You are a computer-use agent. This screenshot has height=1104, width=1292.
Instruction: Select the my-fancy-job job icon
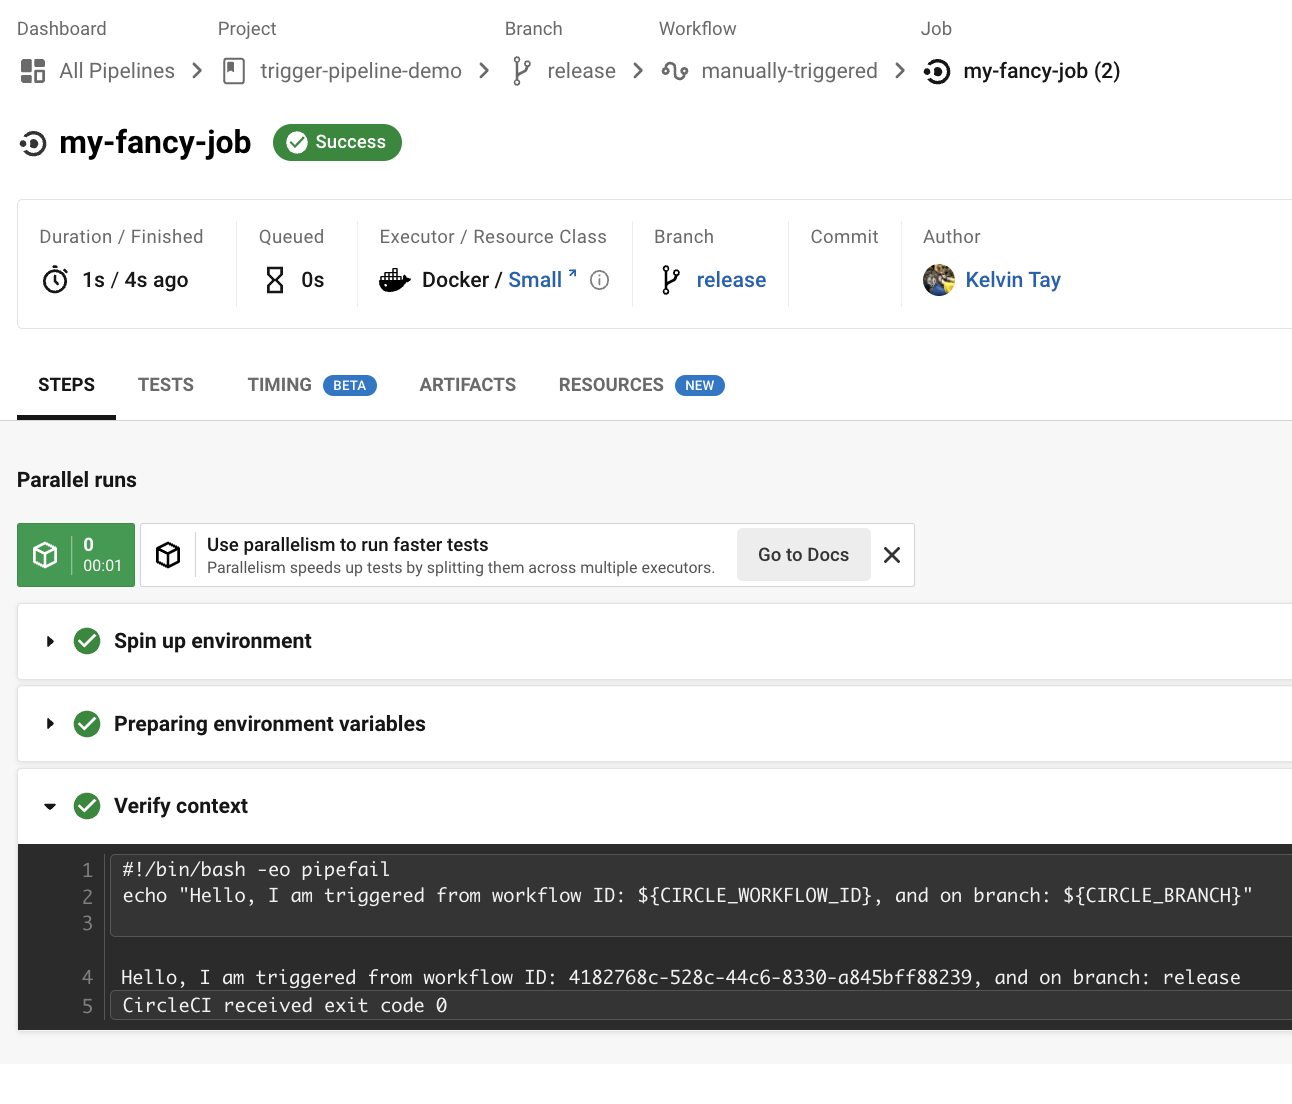(x=935, y=71)
